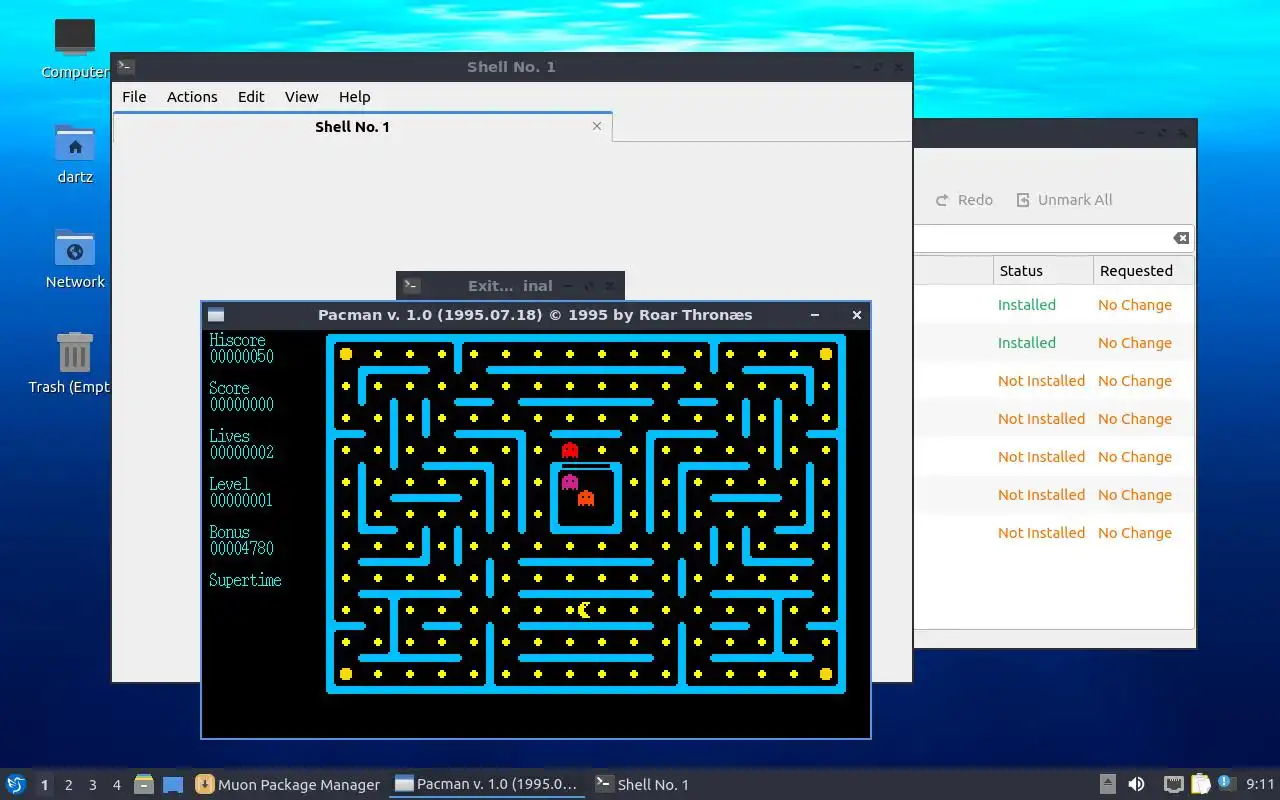
Task: Select the Shell No. 1 tab
Action: point(362,127)
